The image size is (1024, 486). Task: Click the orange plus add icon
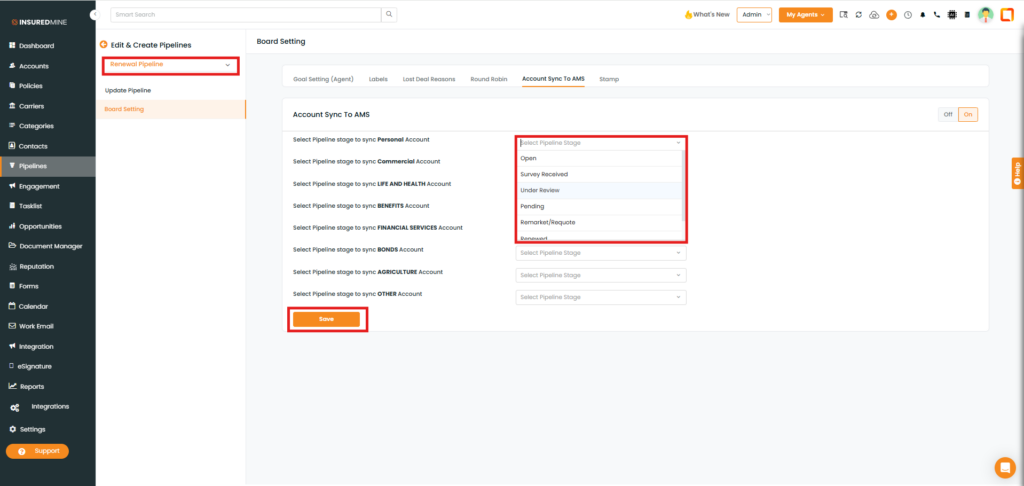(891, 15)
